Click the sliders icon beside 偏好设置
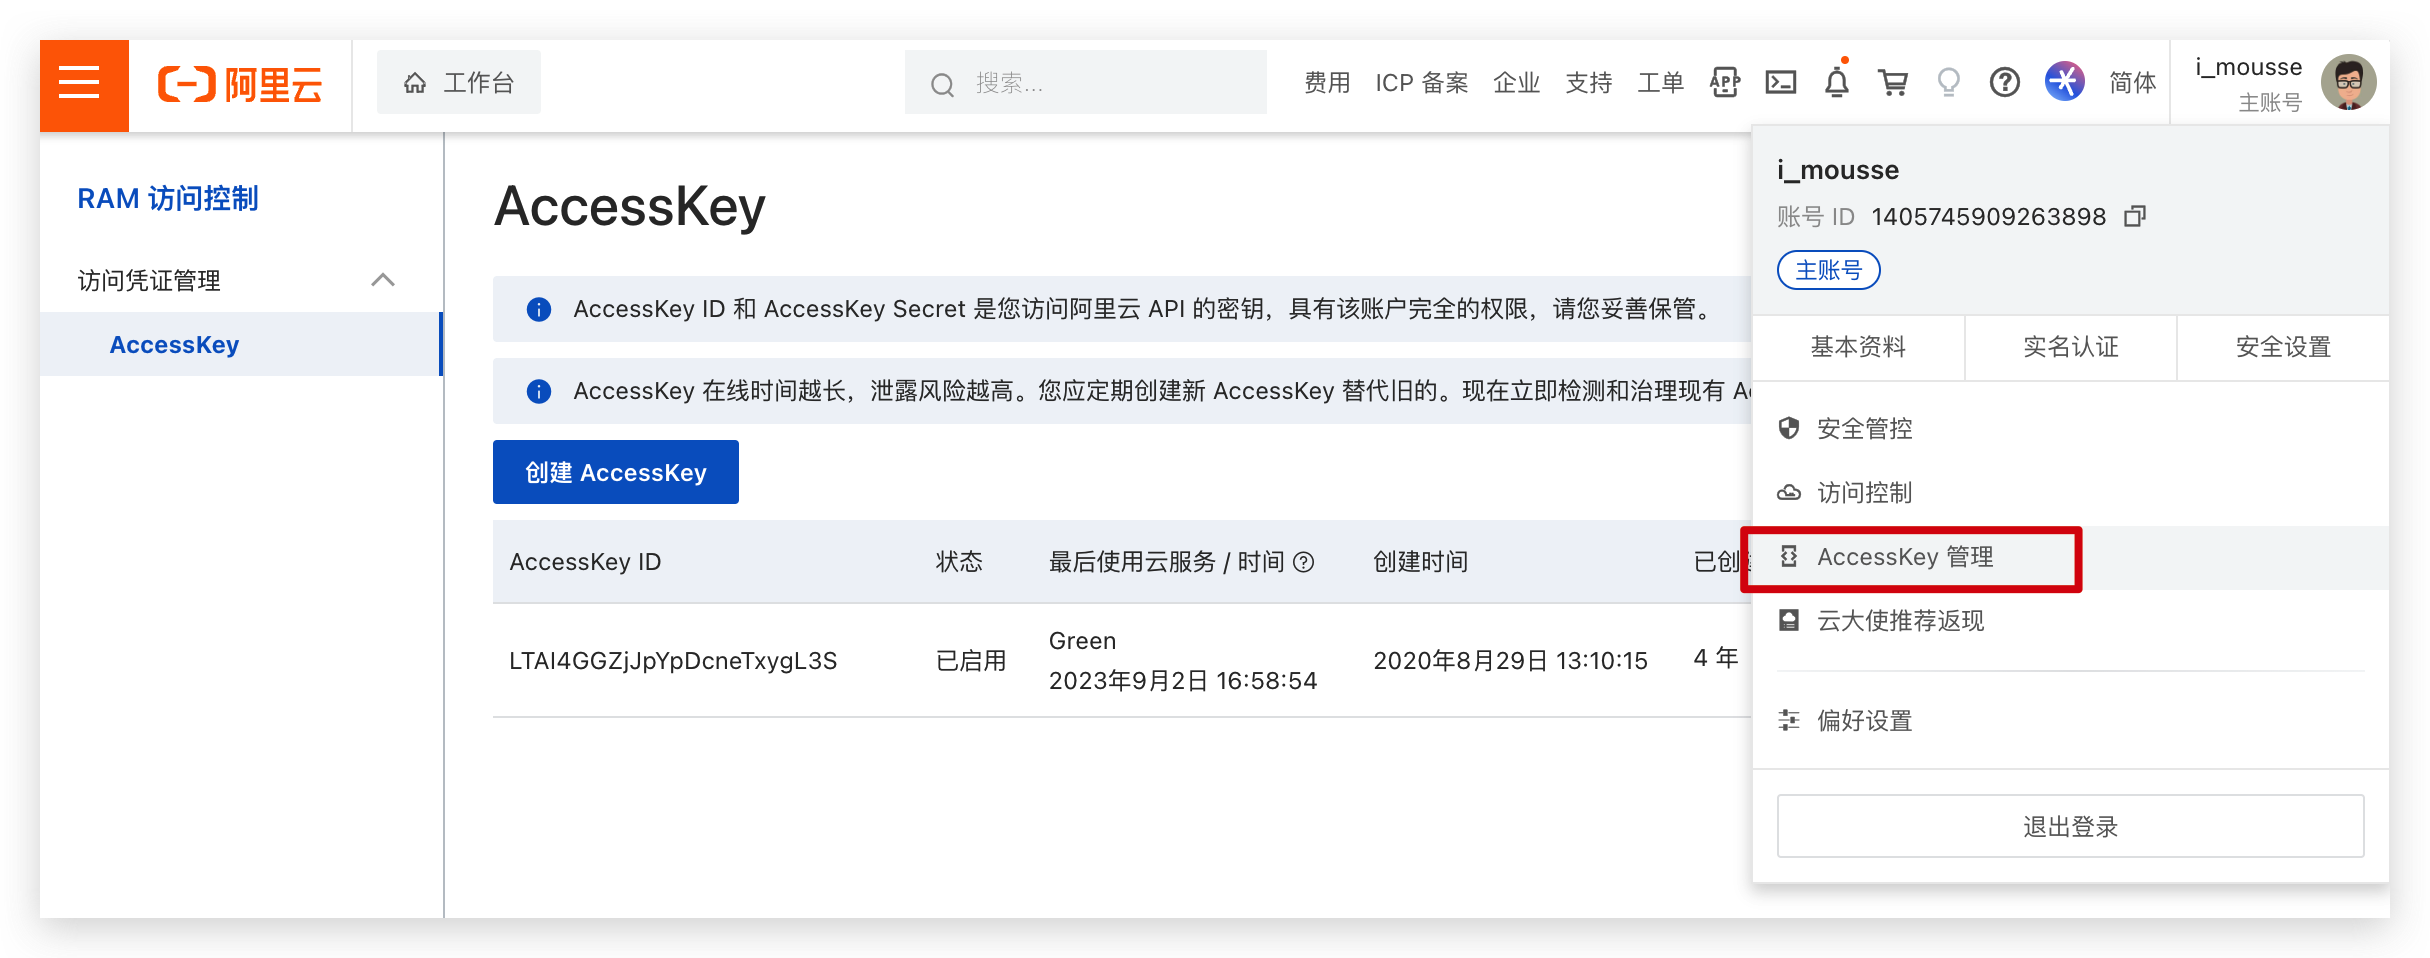The height and width of the screenshot is (958, 2430). pos(1789,720)
